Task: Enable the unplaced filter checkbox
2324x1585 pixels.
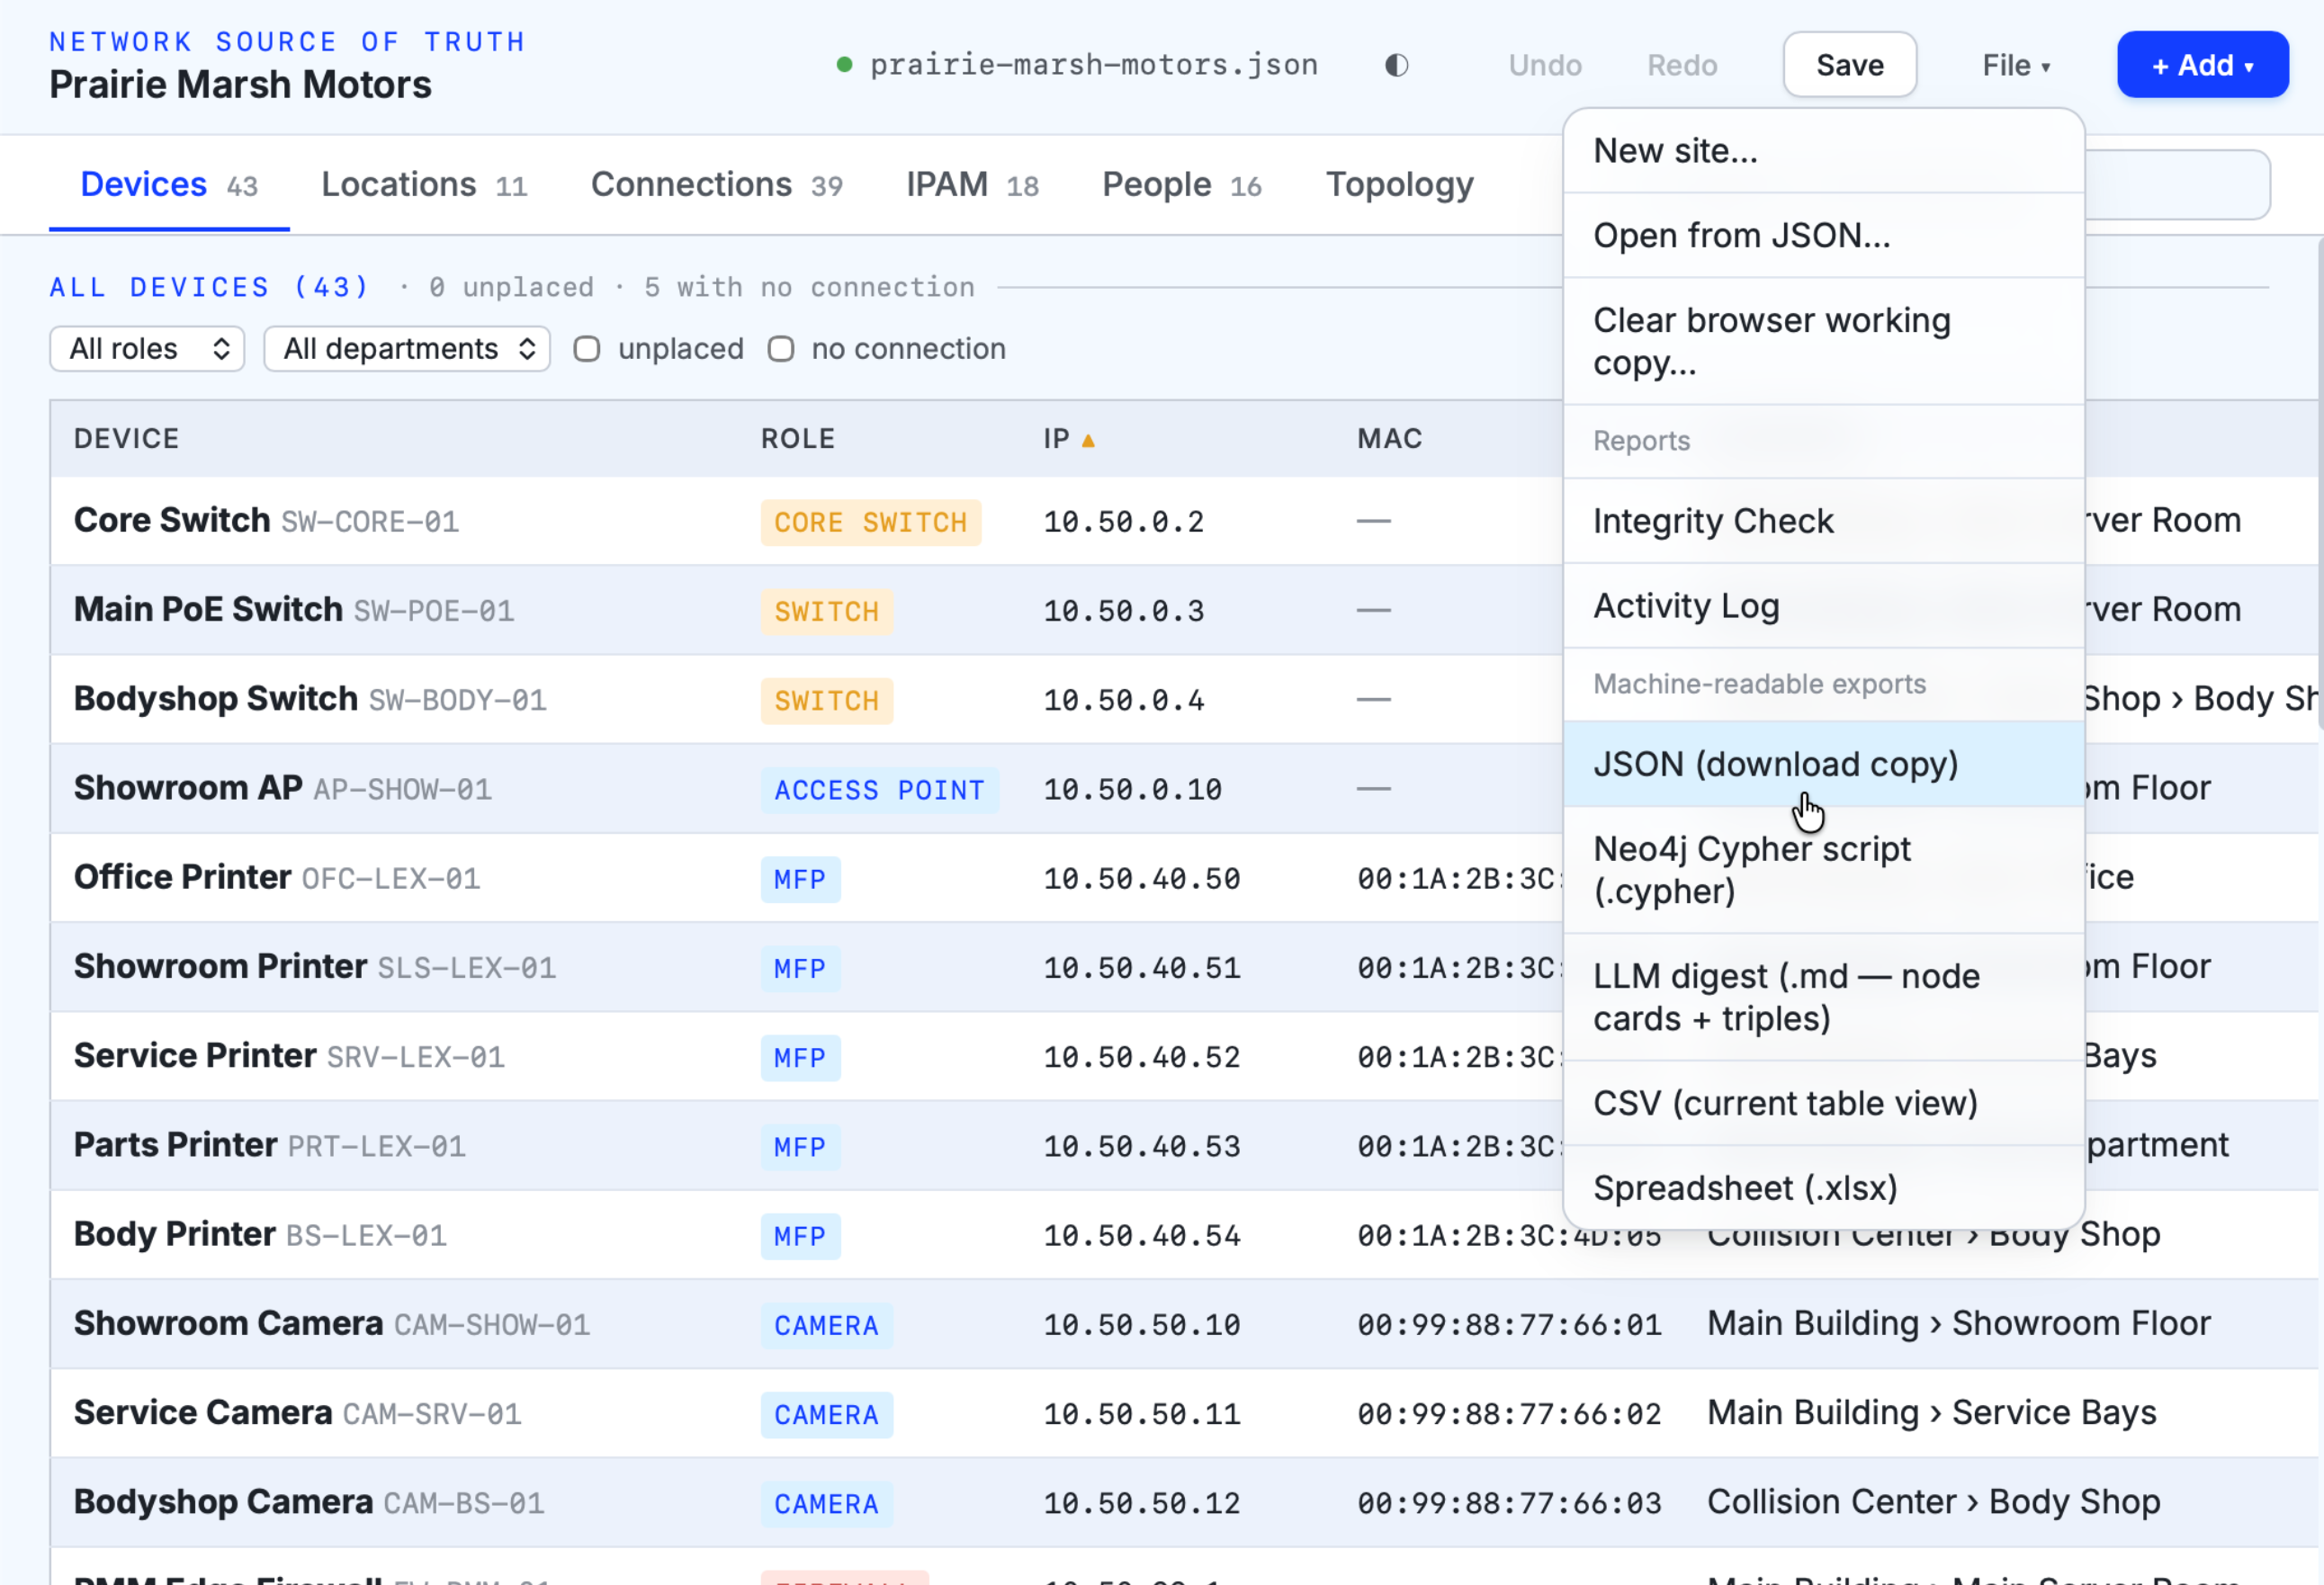Action: [587, 349]
